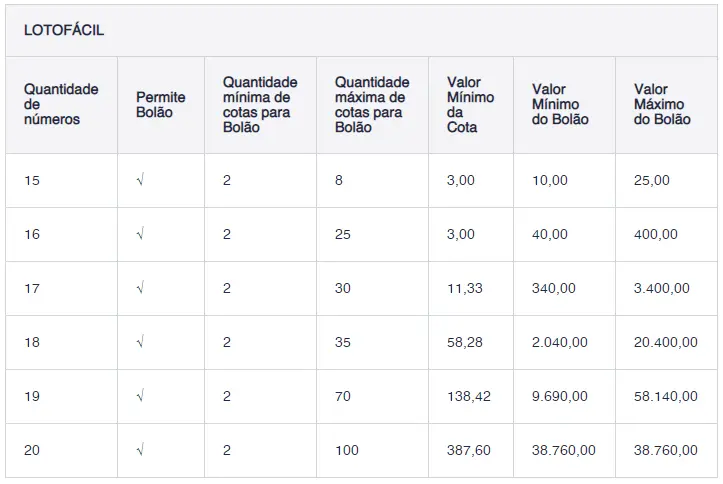
Task: Click the checkmark in the 17 numbers row
Action: (x=140, y=289)
